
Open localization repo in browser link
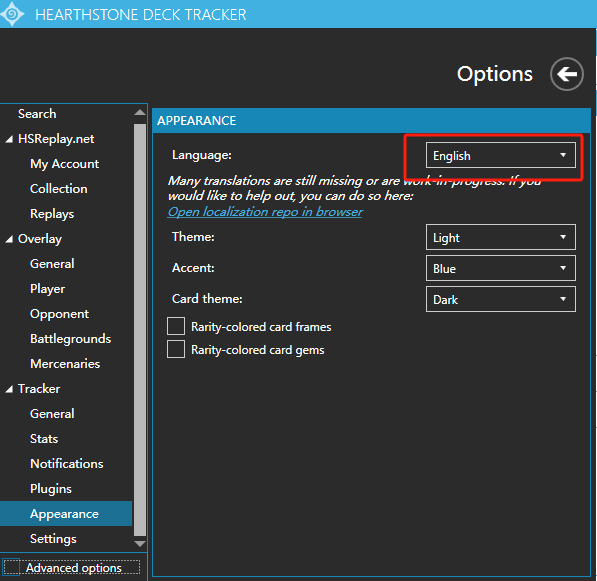click(x=265, y=212)
